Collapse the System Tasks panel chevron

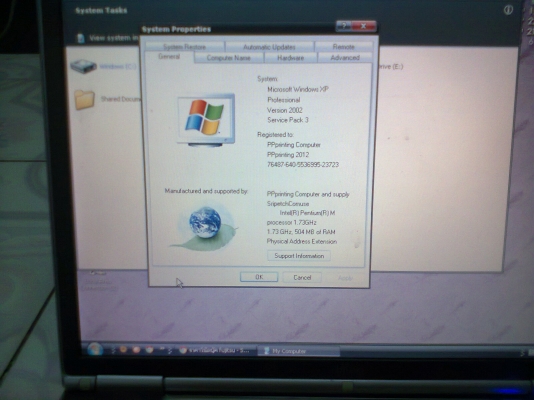(508, 10)
